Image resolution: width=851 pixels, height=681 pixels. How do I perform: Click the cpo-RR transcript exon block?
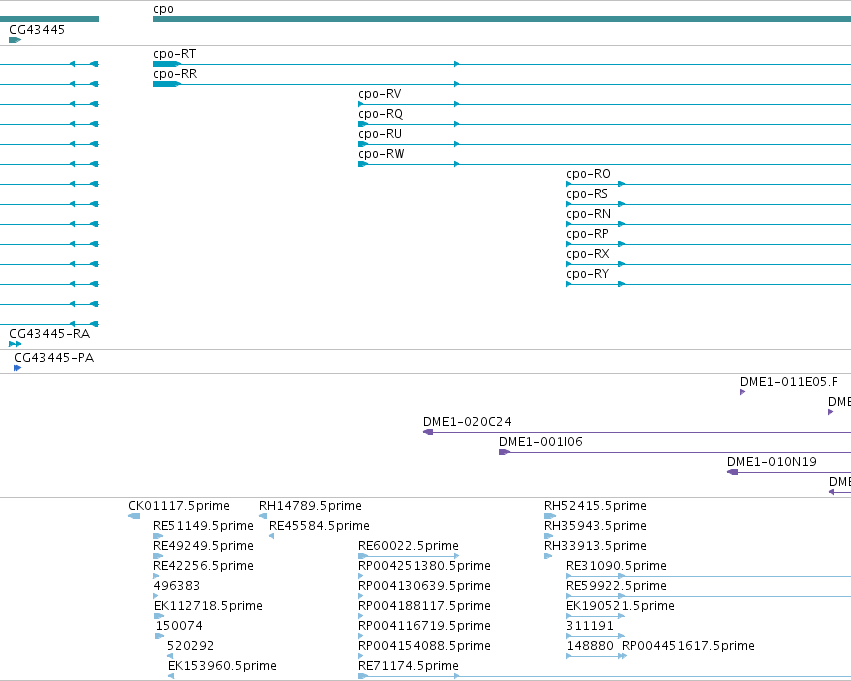[167, 84]
